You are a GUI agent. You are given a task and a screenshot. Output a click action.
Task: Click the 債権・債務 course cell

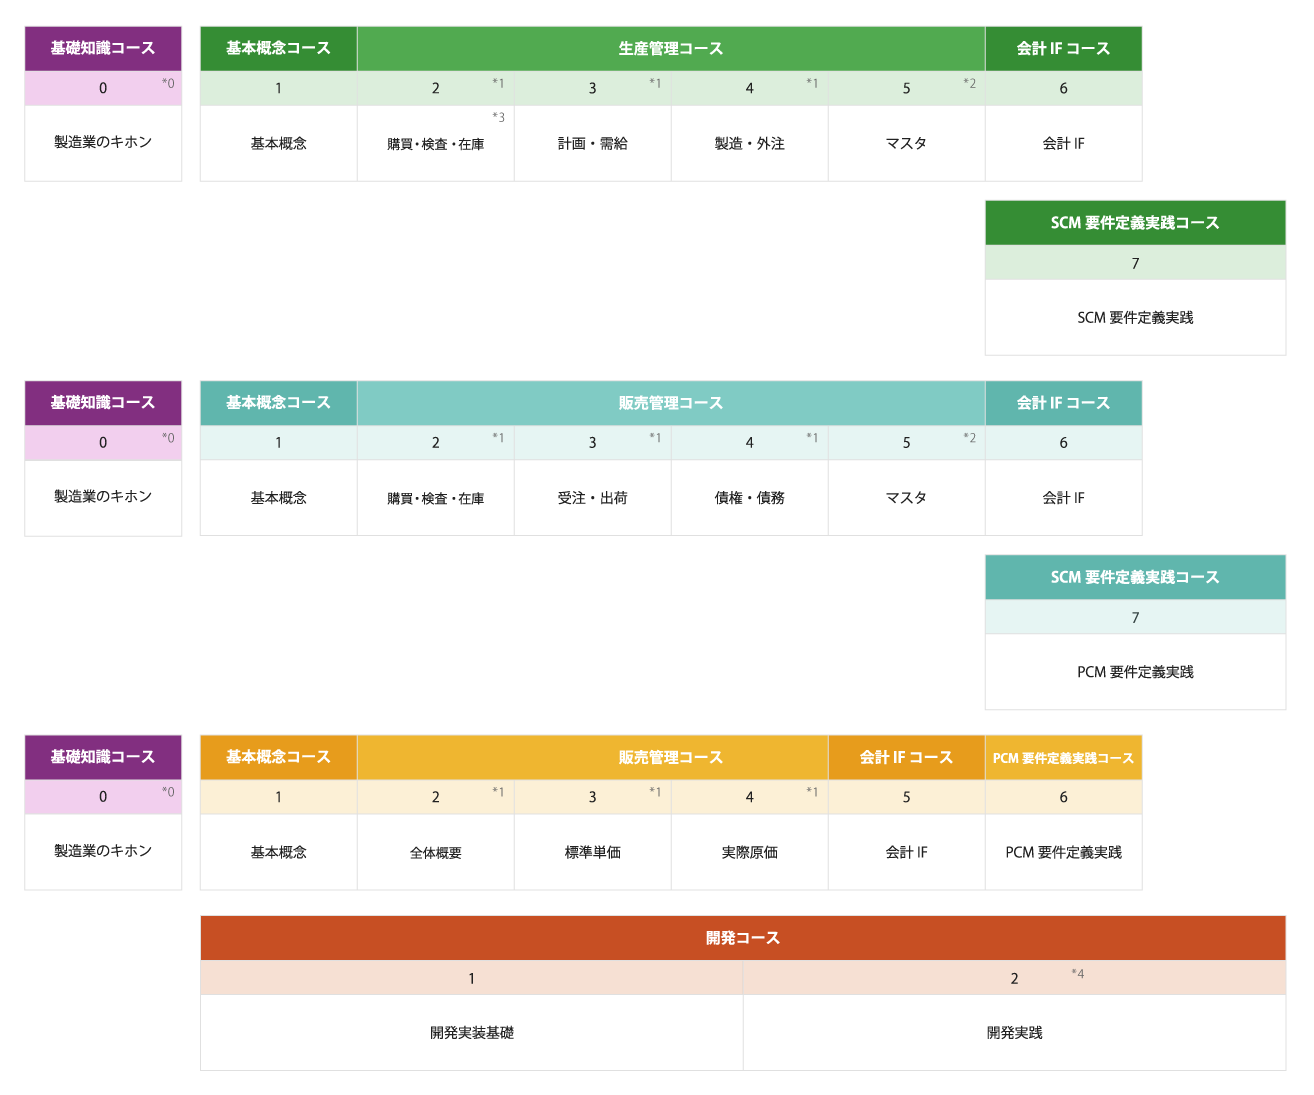(x=749, y=498)
